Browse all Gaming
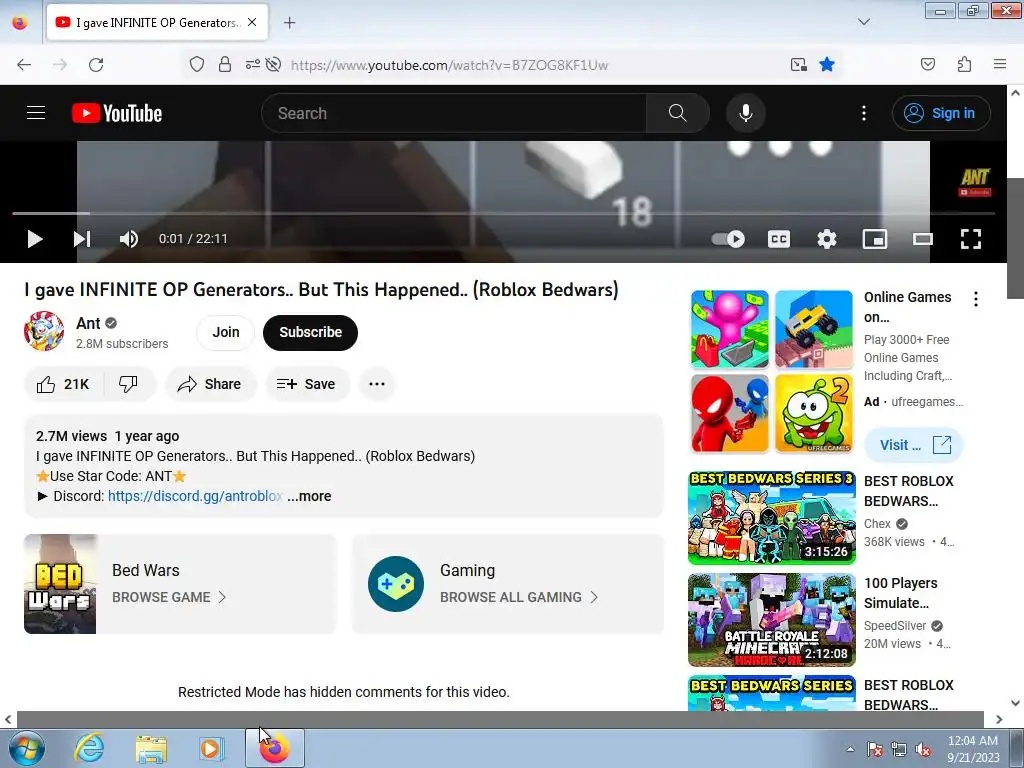This screenshot has height=768, width=1024. (x=519, y=598)
